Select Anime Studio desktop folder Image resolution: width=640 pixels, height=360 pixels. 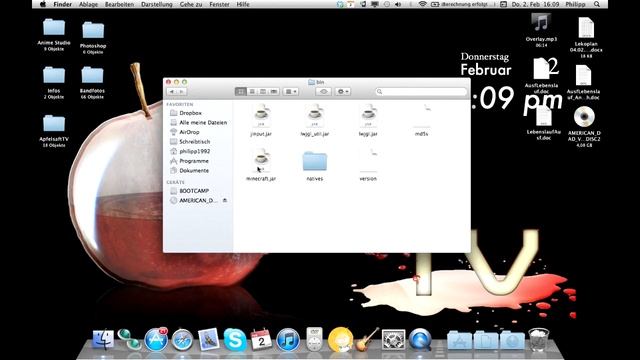click(x=54, y=35)
